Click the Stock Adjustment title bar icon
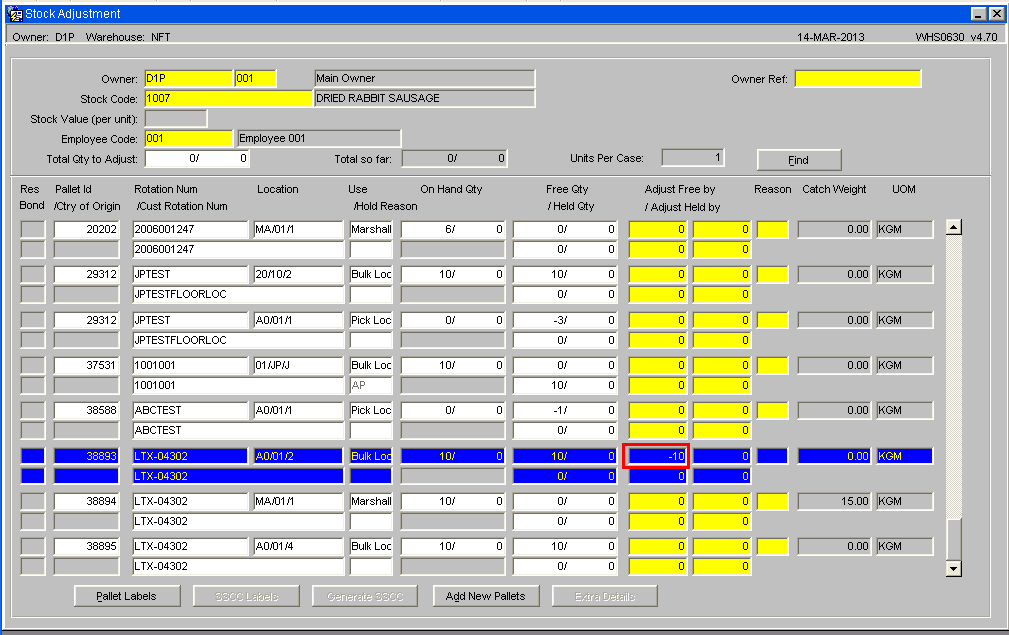Viewport: 1009px width, 635px height. [x=14, y=14]
